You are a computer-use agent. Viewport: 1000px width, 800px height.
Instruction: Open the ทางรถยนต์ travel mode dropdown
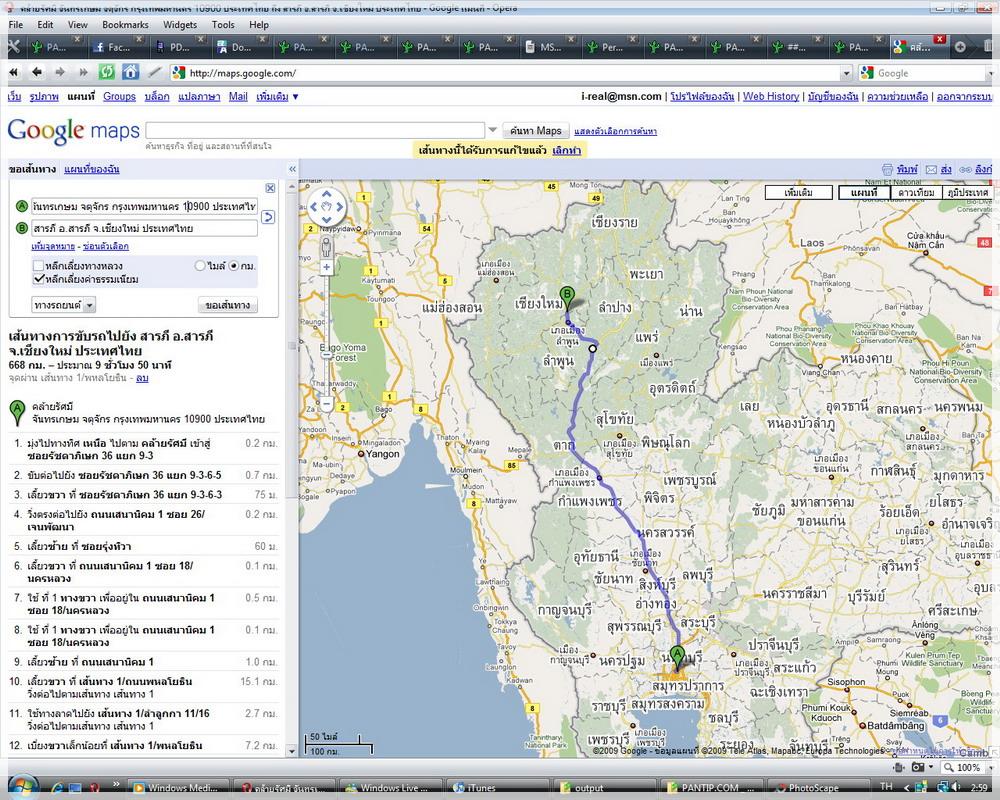(x=64, y=305)
